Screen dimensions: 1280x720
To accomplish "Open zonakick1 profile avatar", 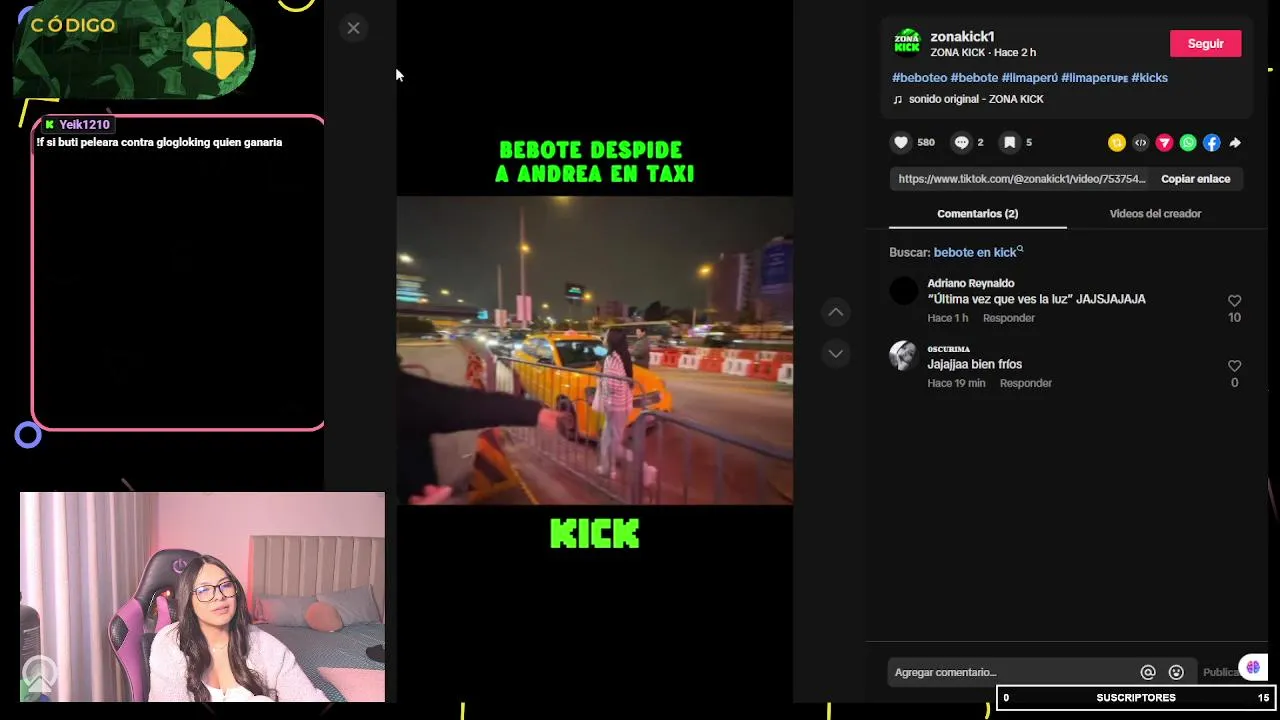I will pyautogui.click(x=907, y=43).
